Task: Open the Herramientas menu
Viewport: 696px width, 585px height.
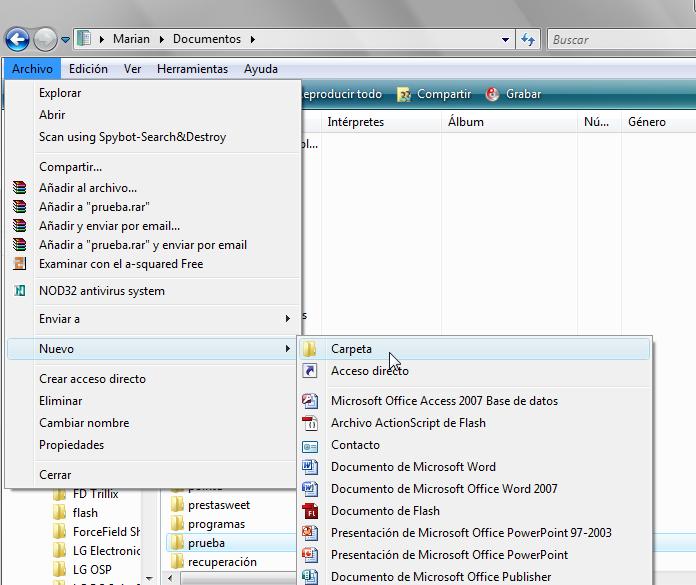Action: click(192, 69)
